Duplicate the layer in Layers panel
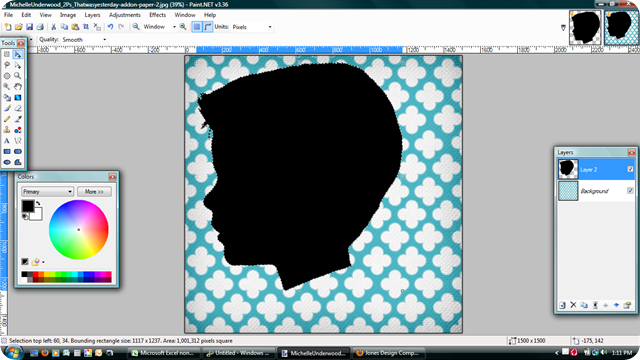Viewport: 640px width, 360px height. pyautogui.click(x=584, y=305)
